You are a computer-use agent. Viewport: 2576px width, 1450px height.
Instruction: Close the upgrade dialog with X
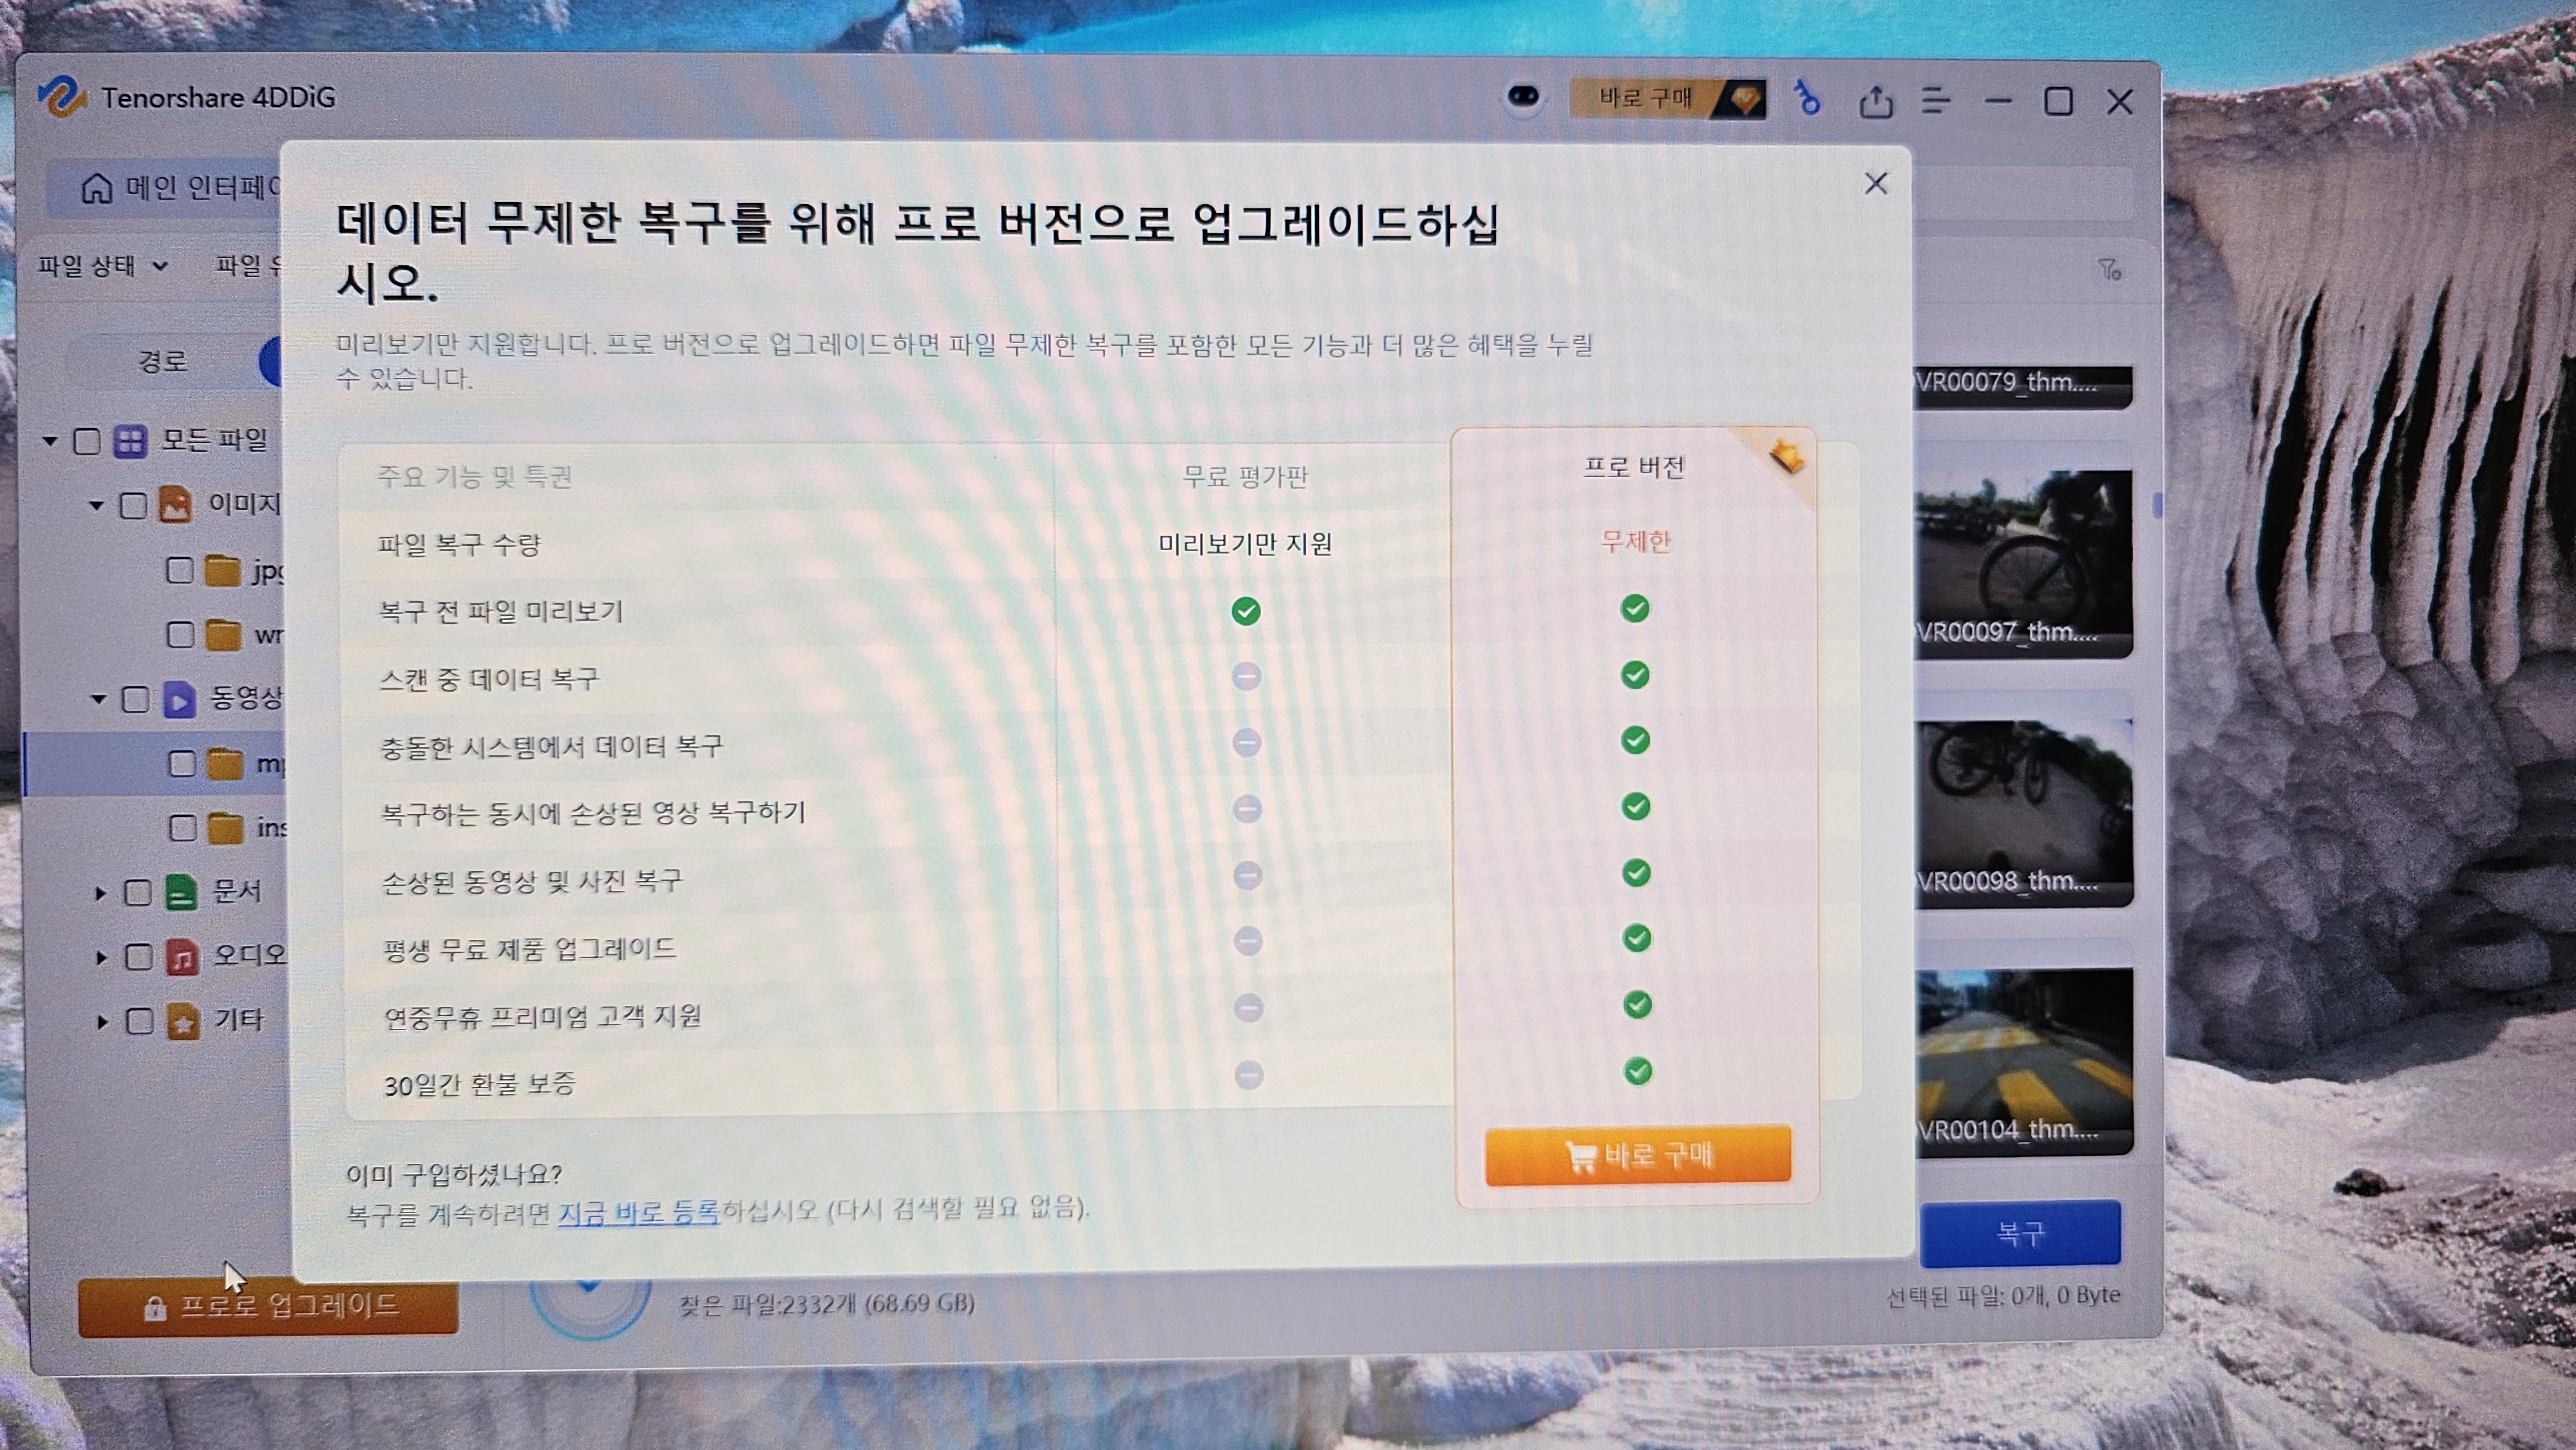(1875, 184)
